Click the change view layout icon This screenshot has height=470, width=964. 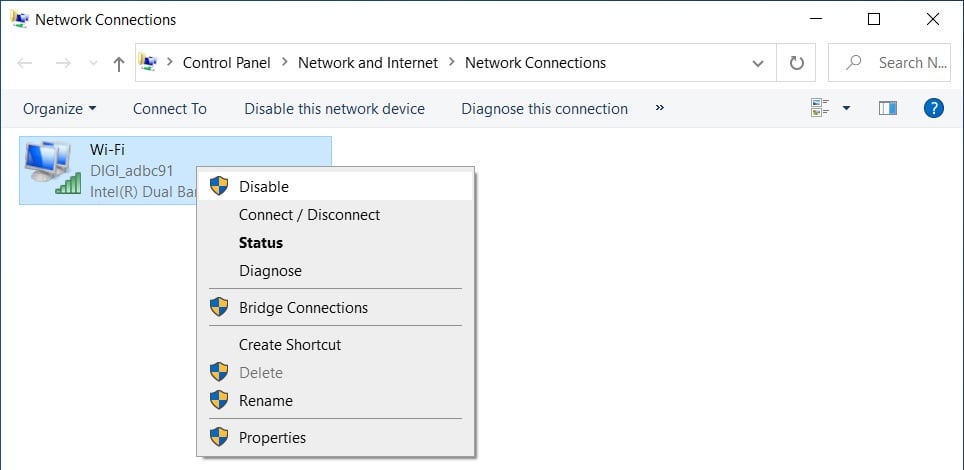pos(820,108)
